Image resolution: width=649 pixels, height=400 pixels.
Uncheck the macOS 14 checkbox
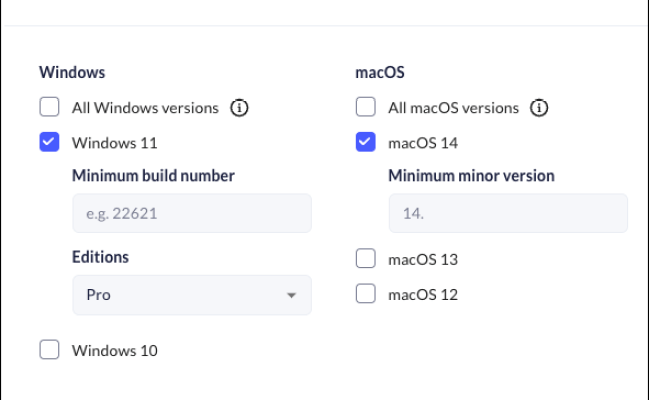(366, 142)
